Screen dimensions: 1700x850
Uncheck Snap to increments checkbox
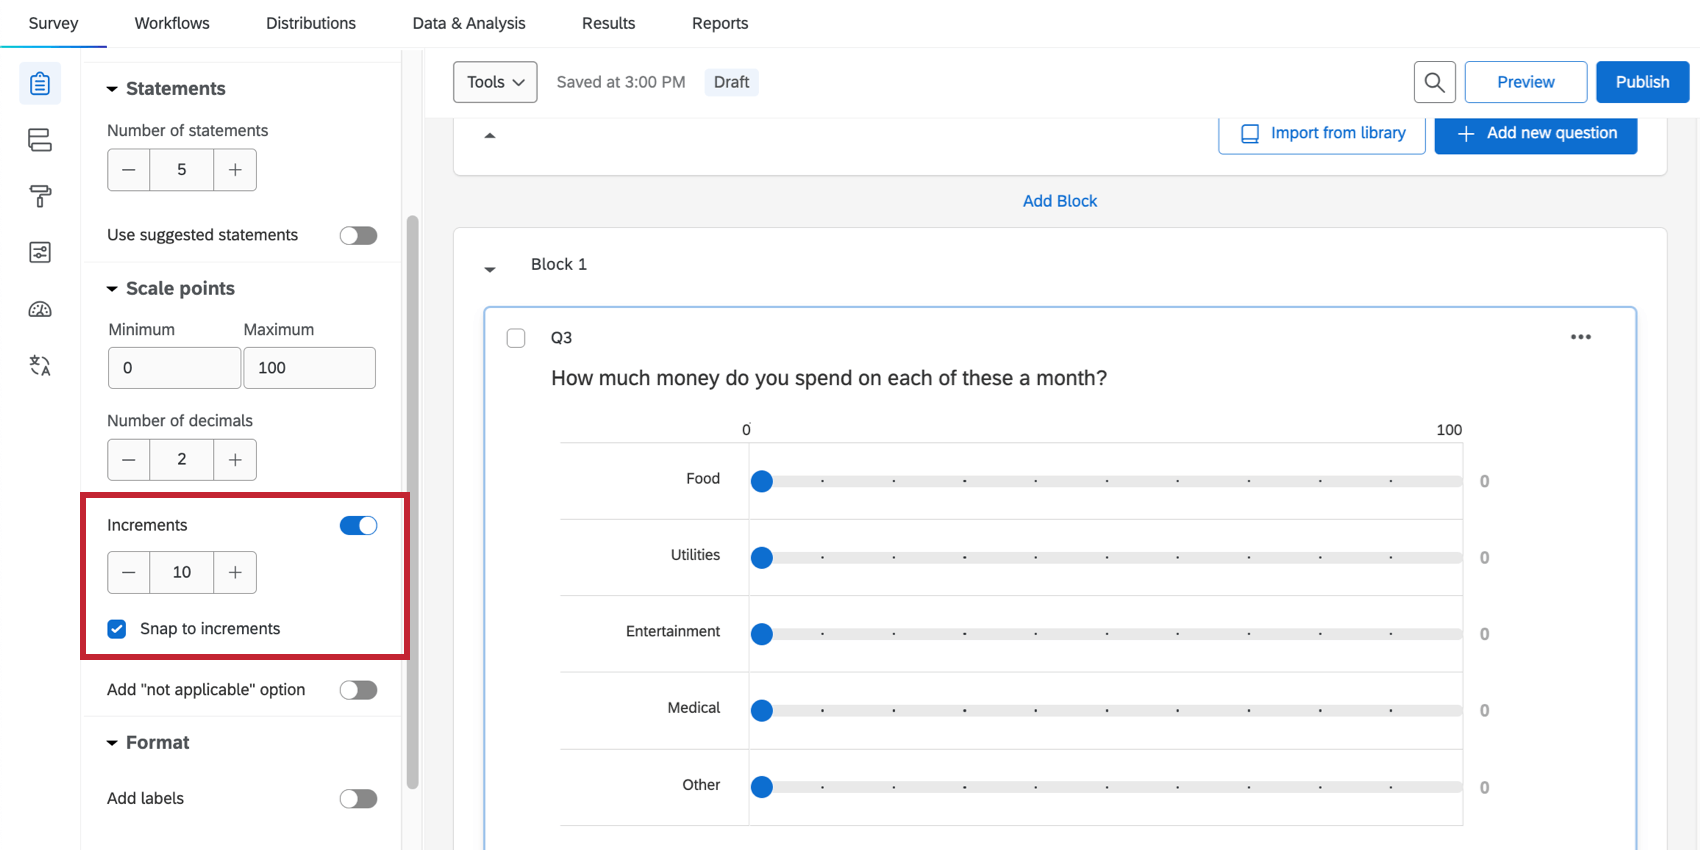pos(117,629)
